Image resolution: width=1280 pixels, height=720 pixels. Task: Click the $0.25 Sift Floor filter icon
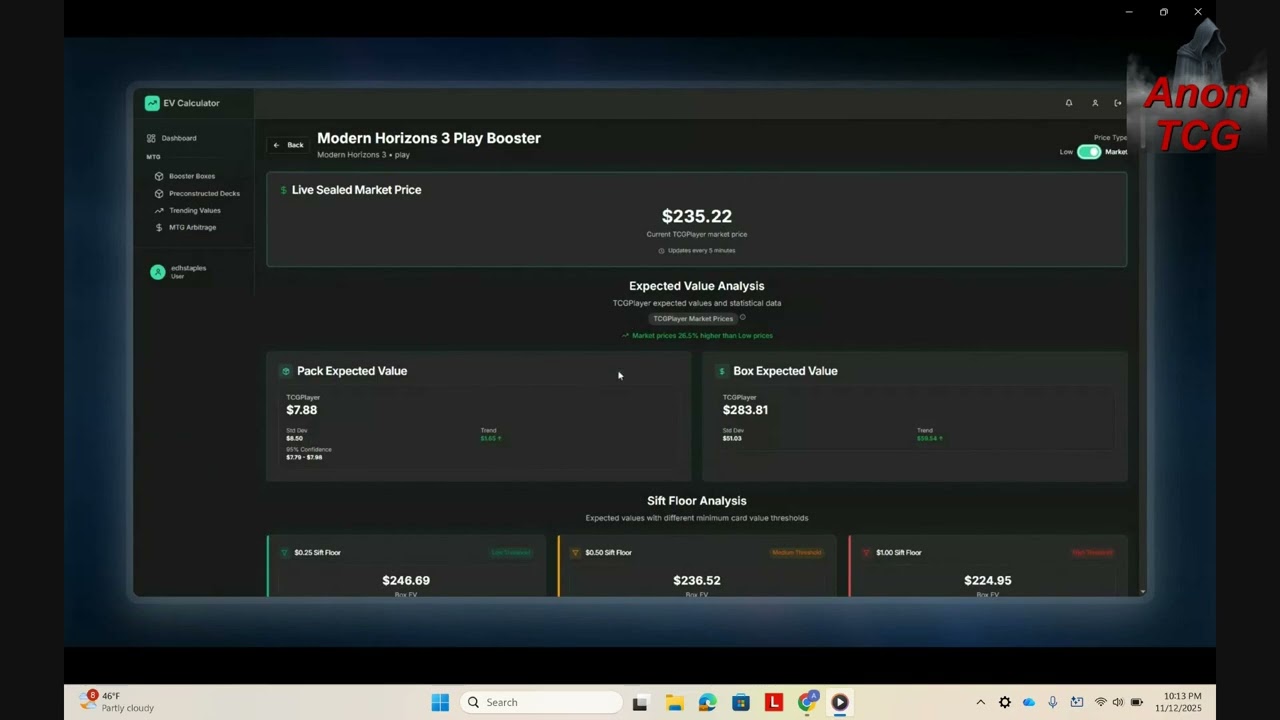click(x=284, y=552)
